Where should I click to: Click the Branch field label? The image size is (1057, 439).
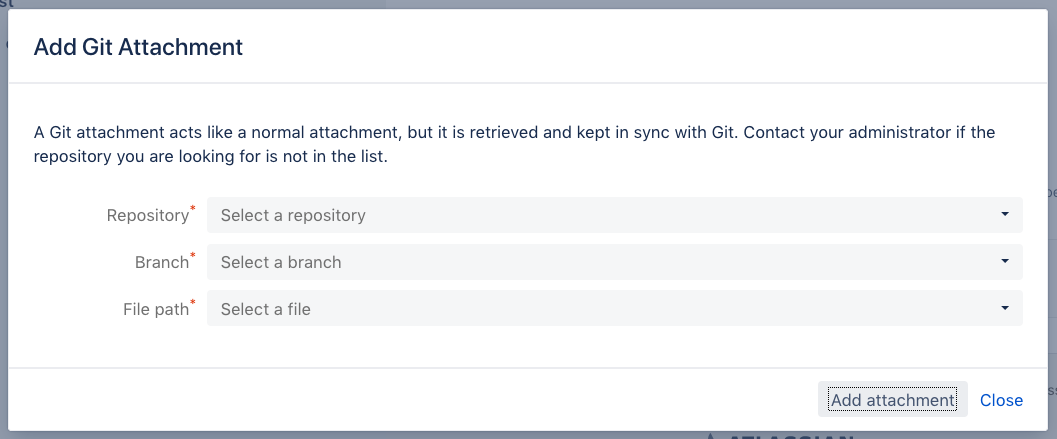[161, 262]
